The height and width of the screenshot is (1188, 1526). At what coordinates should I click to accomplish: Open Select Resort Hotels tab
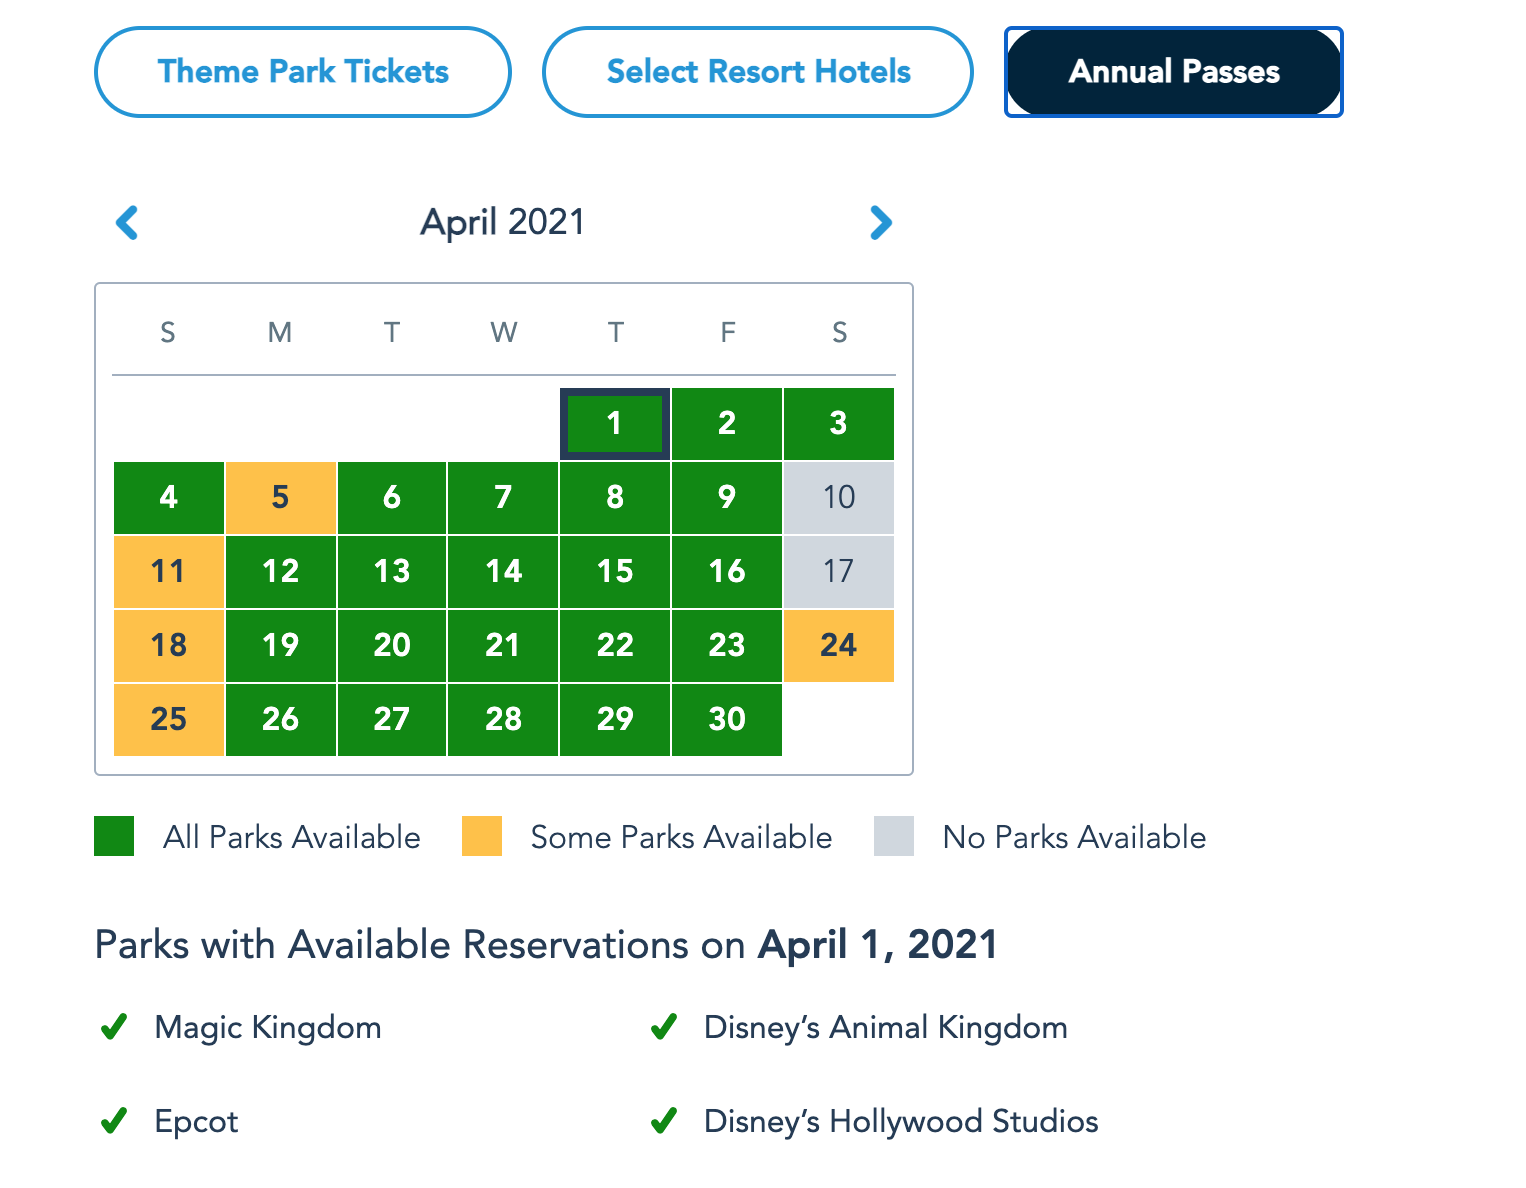click(x=758, y=72)
